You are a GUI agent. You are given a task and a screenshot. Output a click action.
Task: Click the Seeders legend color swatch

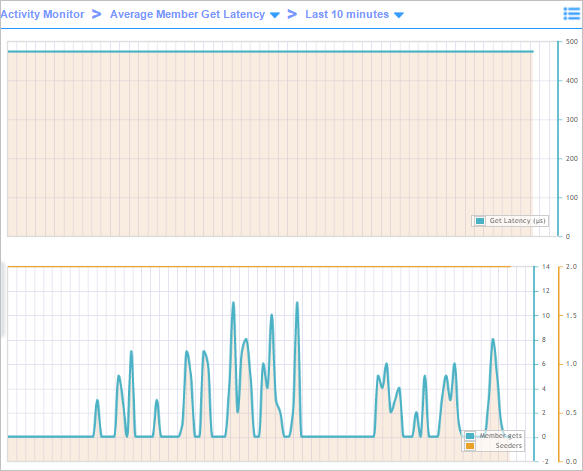[470, 446]
